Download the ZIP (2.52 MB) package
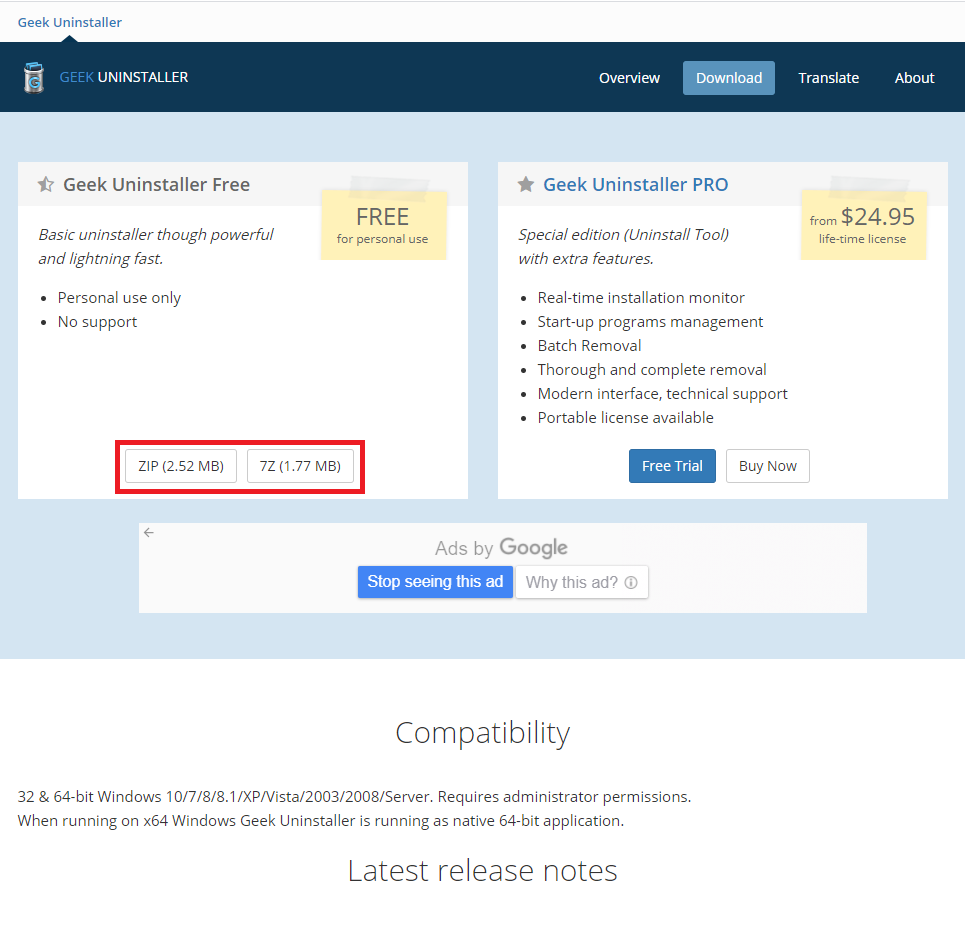The height and width of the screenshot is (925, 965). [x=181, y=467]
